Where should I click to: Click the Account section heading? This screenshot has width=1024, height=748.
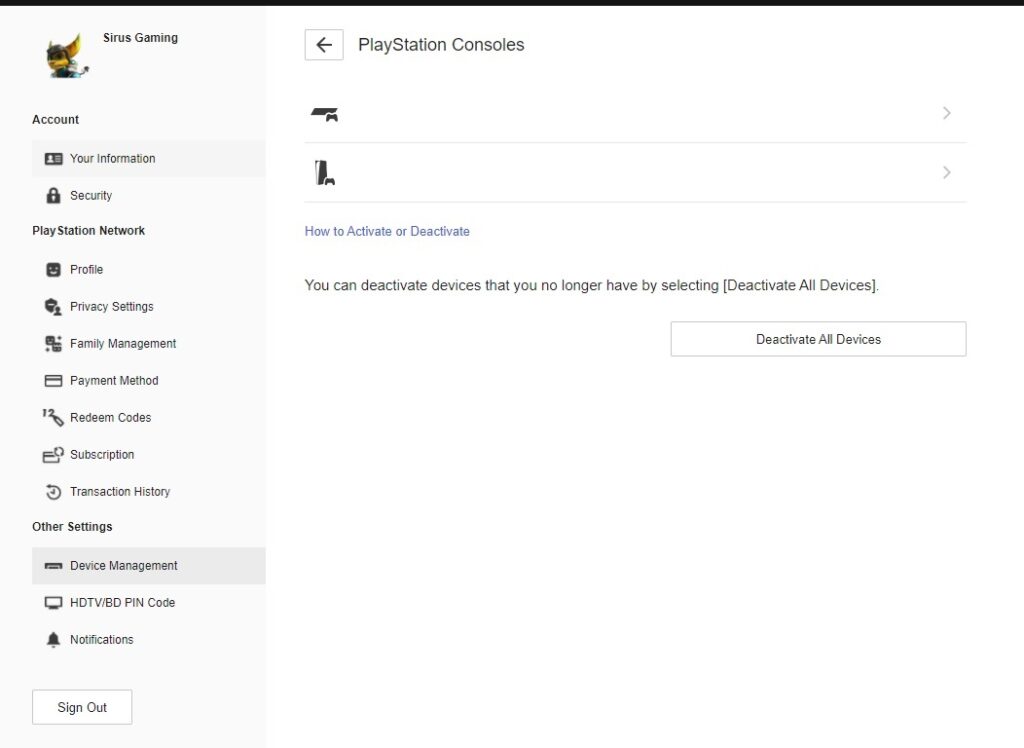pos(56,120)
